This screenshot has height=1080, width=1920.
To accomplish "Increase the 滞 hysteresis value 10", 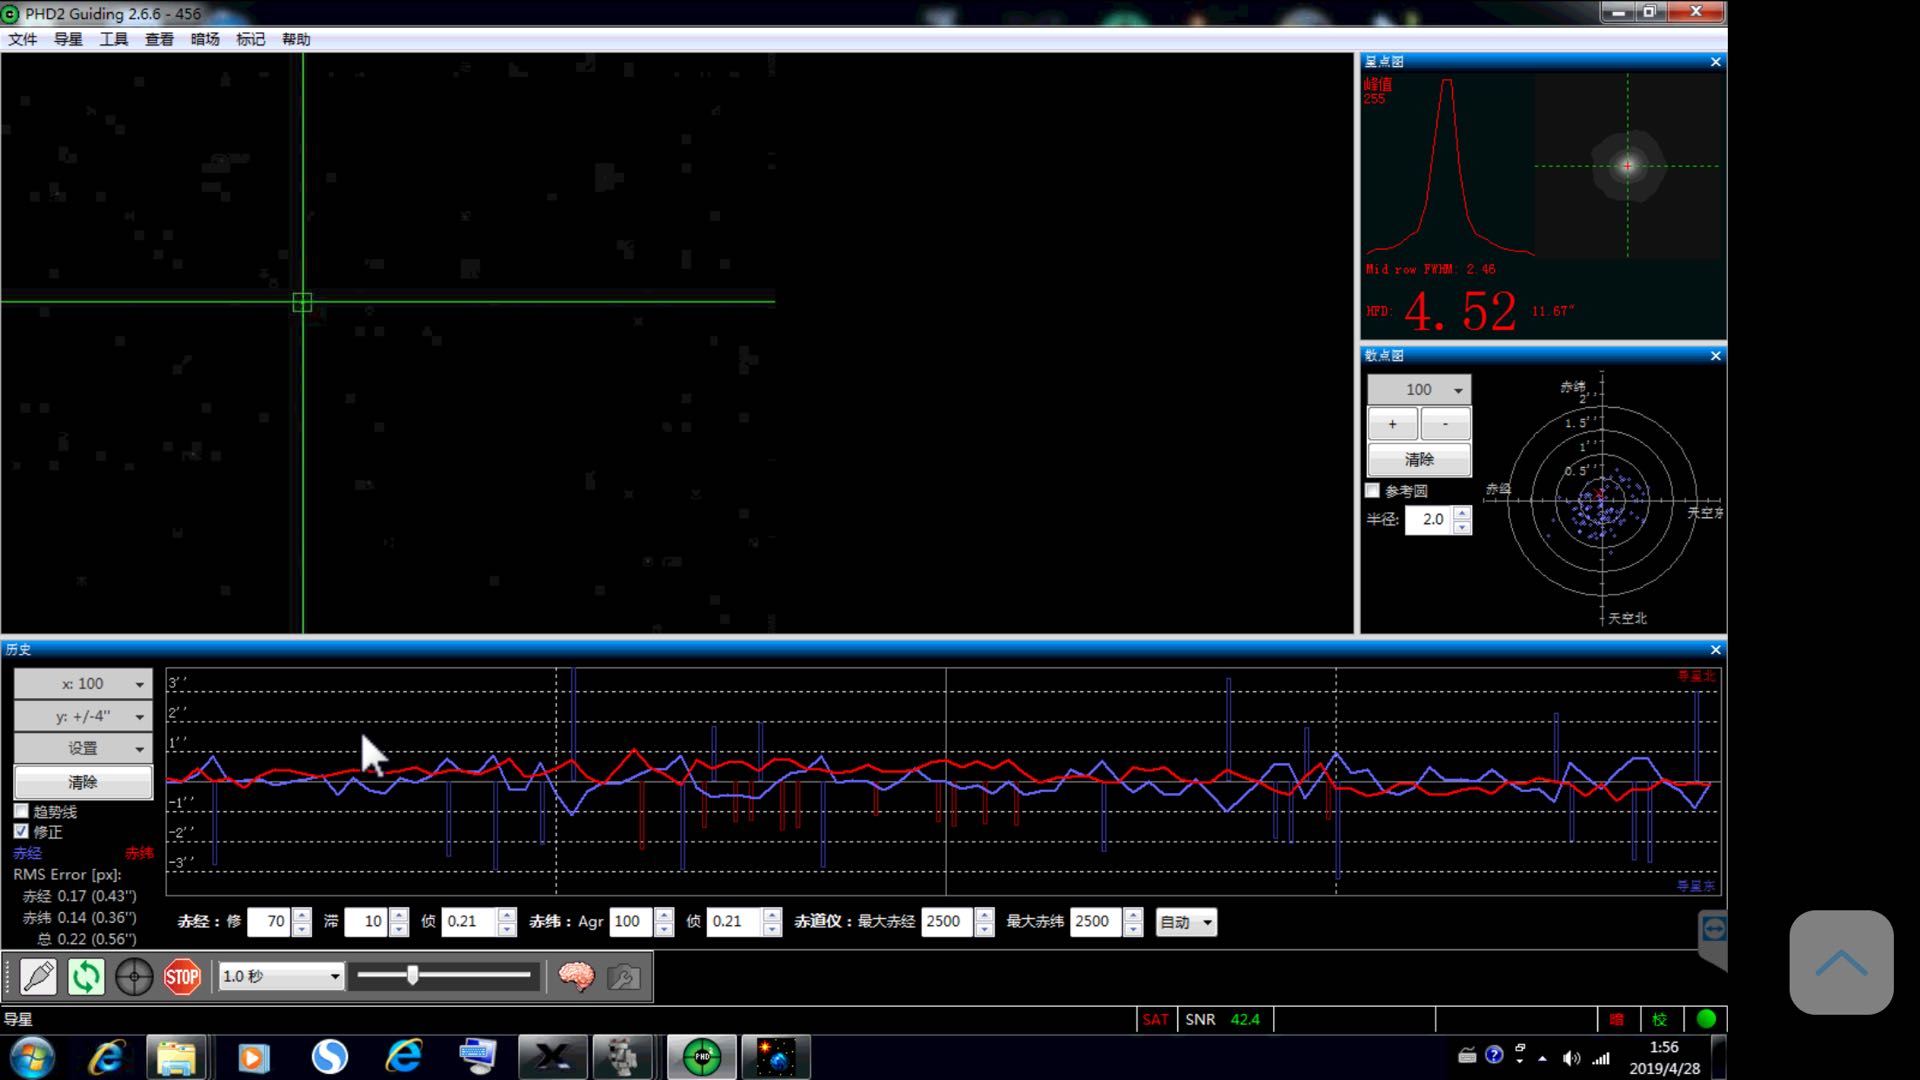I will pos(399,915).
